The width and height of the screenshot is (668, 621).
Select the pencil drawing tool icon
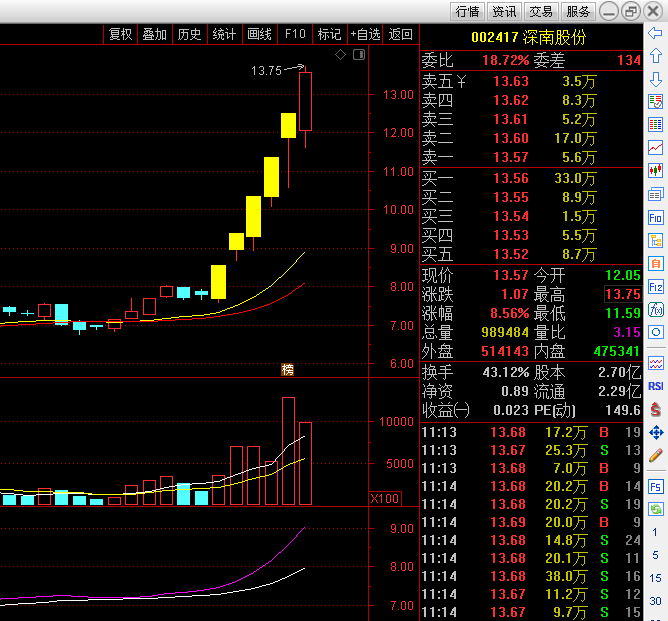point(655,455)
